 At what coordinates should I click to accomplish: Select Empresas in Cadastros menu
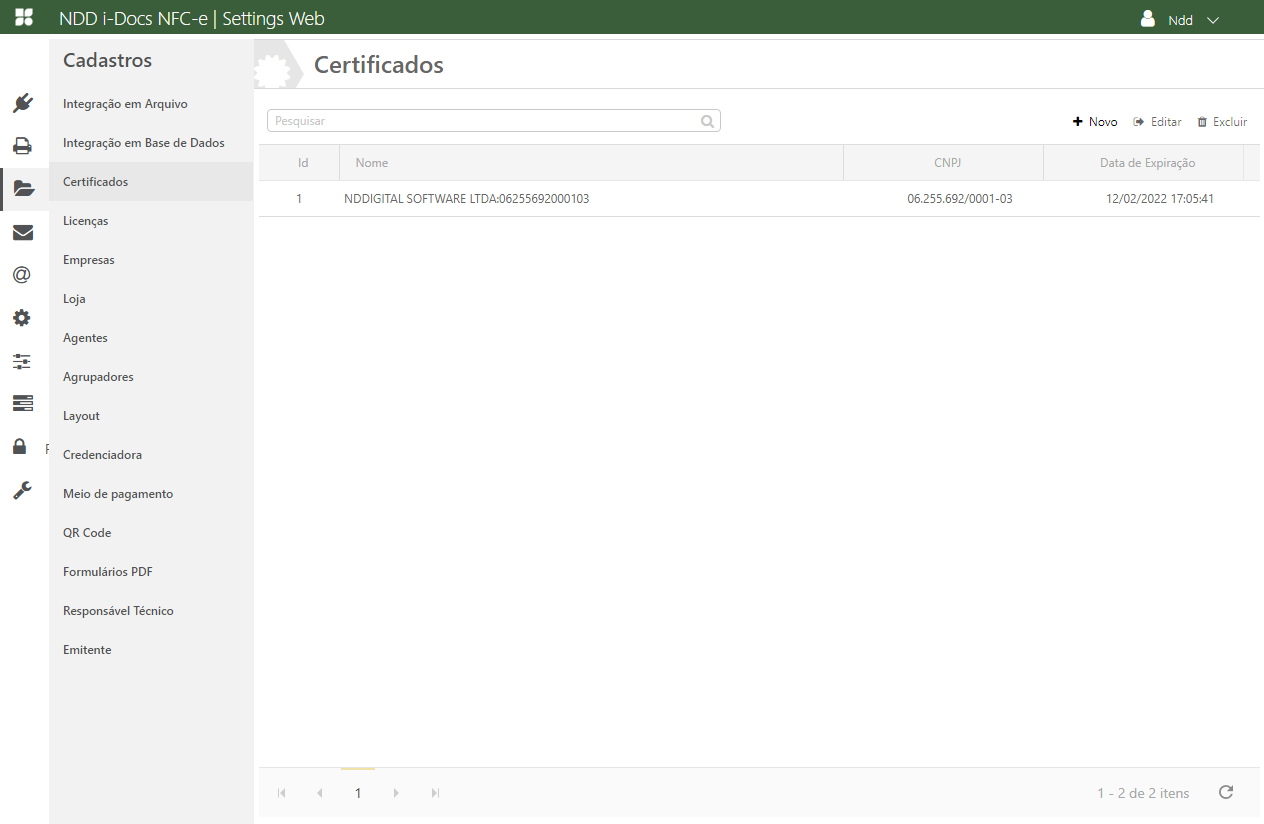tap(89, 260)
